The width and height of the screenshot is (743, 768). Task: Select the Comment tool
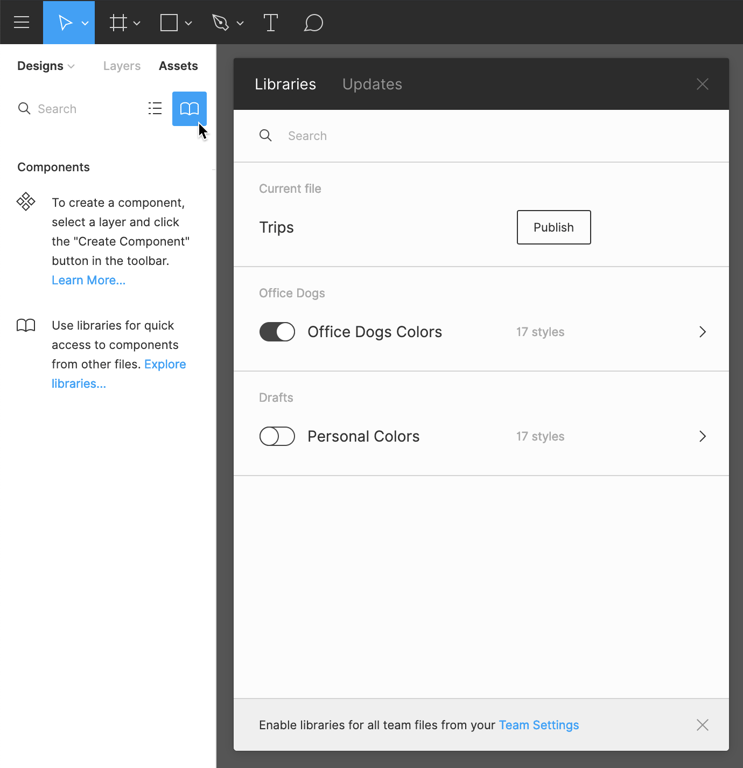click(x=313, y=22)
